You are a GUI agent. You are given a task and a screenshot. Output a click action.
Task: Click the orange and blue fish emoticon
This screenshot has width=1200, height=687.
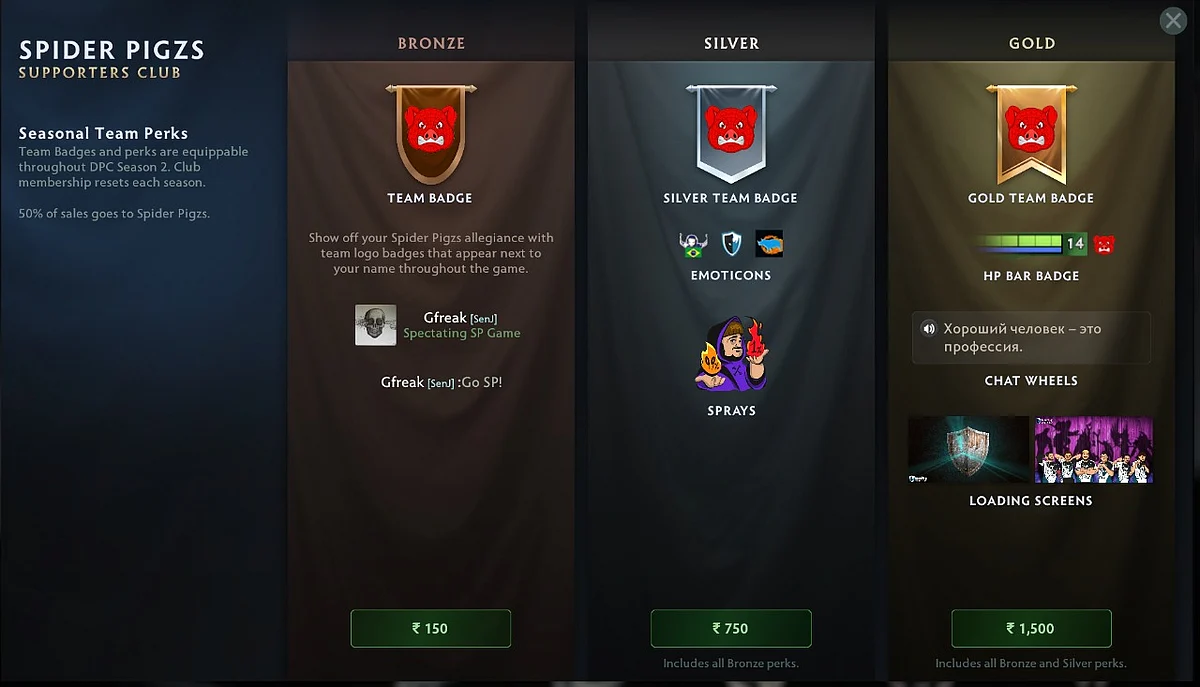tap(769, 244)
